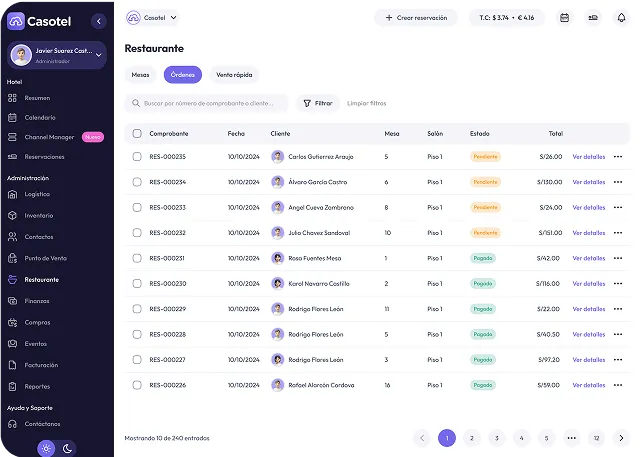Open the Filtrar filter options

318,103
